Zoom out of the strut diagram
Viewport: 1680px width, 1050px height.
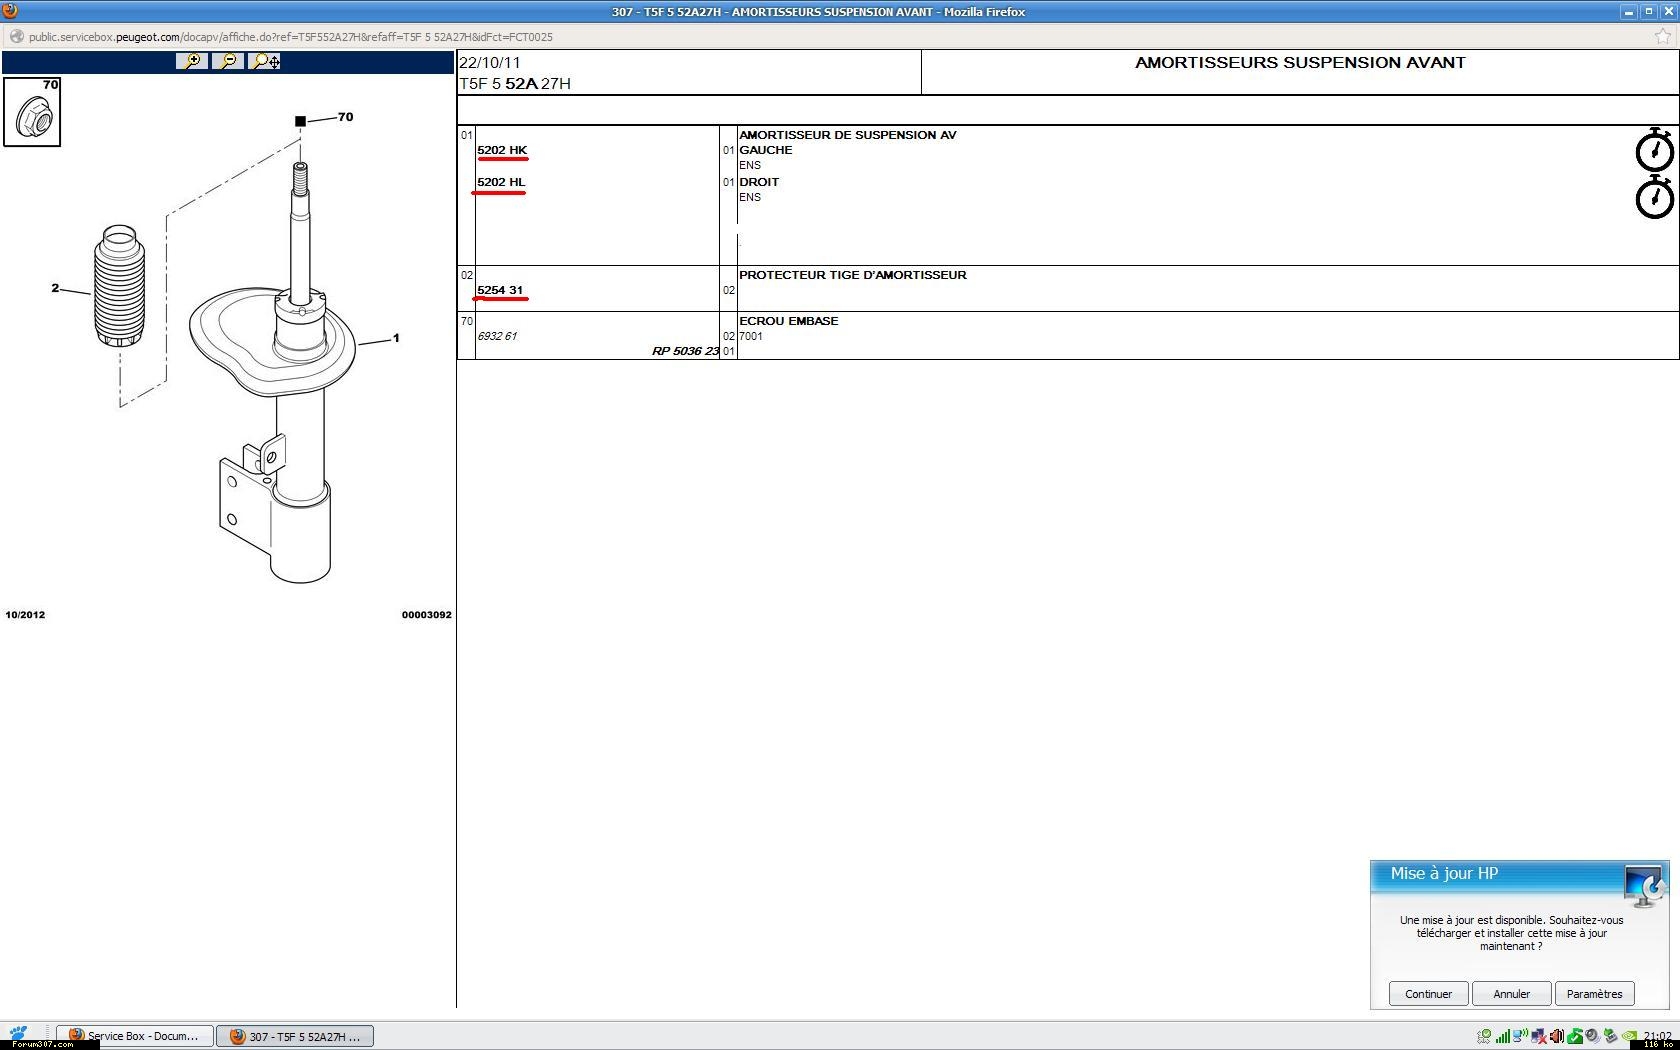(x=228, y=61)
